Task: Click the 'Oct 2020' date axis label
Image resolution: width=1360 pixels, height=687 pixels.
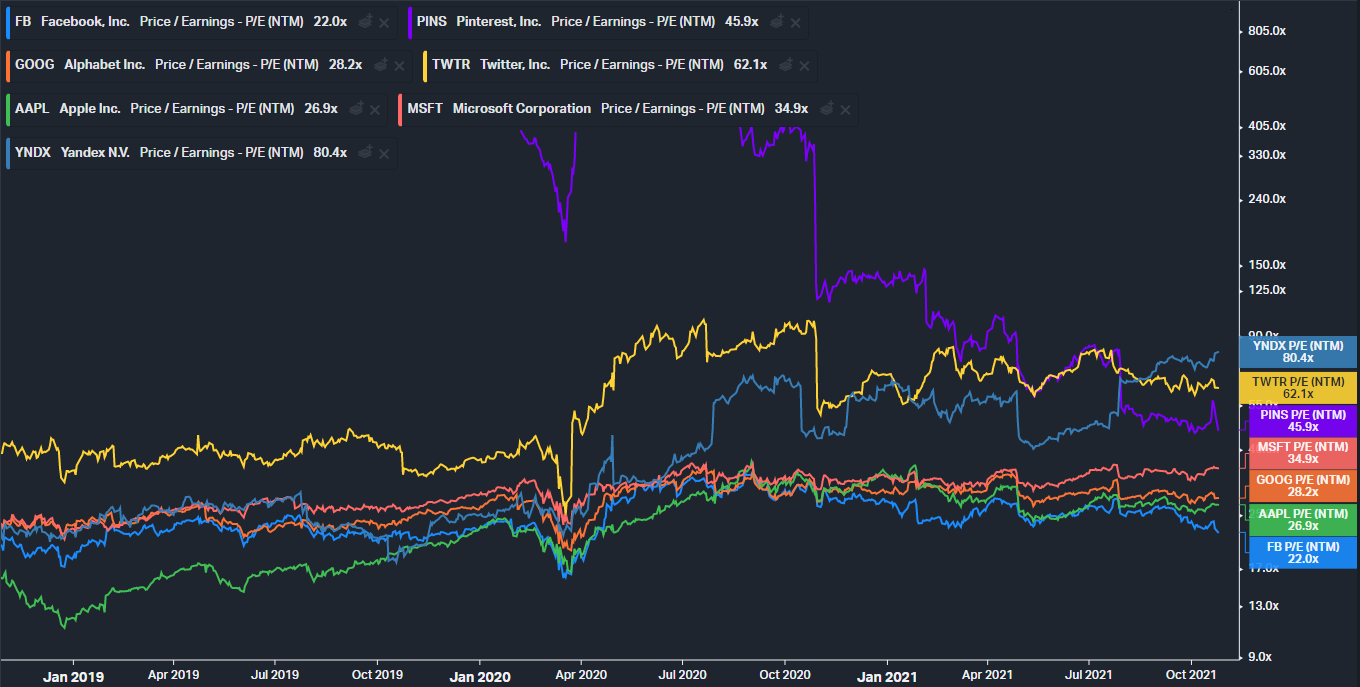Action: point(784,675)
